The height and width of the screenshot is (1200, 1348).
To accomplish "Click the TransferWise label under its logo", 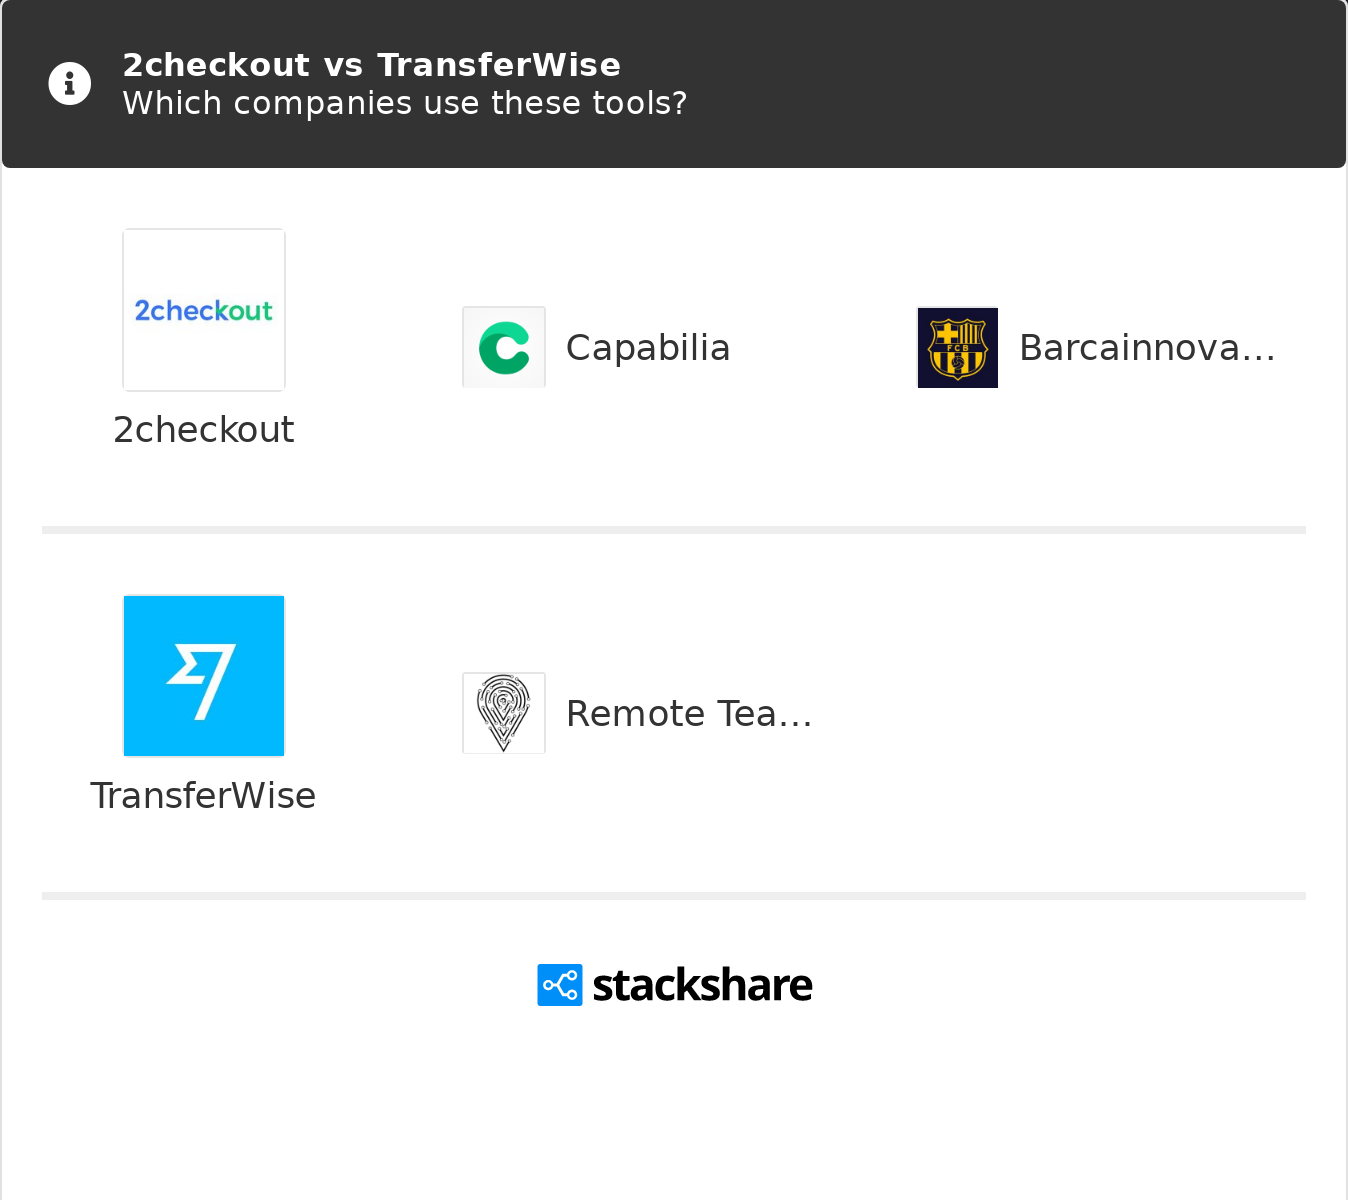I will [203, 796].
